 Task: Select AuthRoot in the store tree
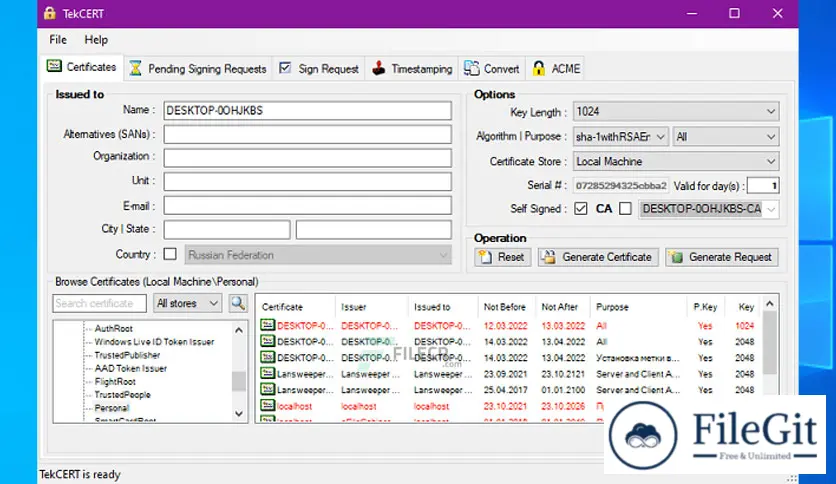(114, 329)
